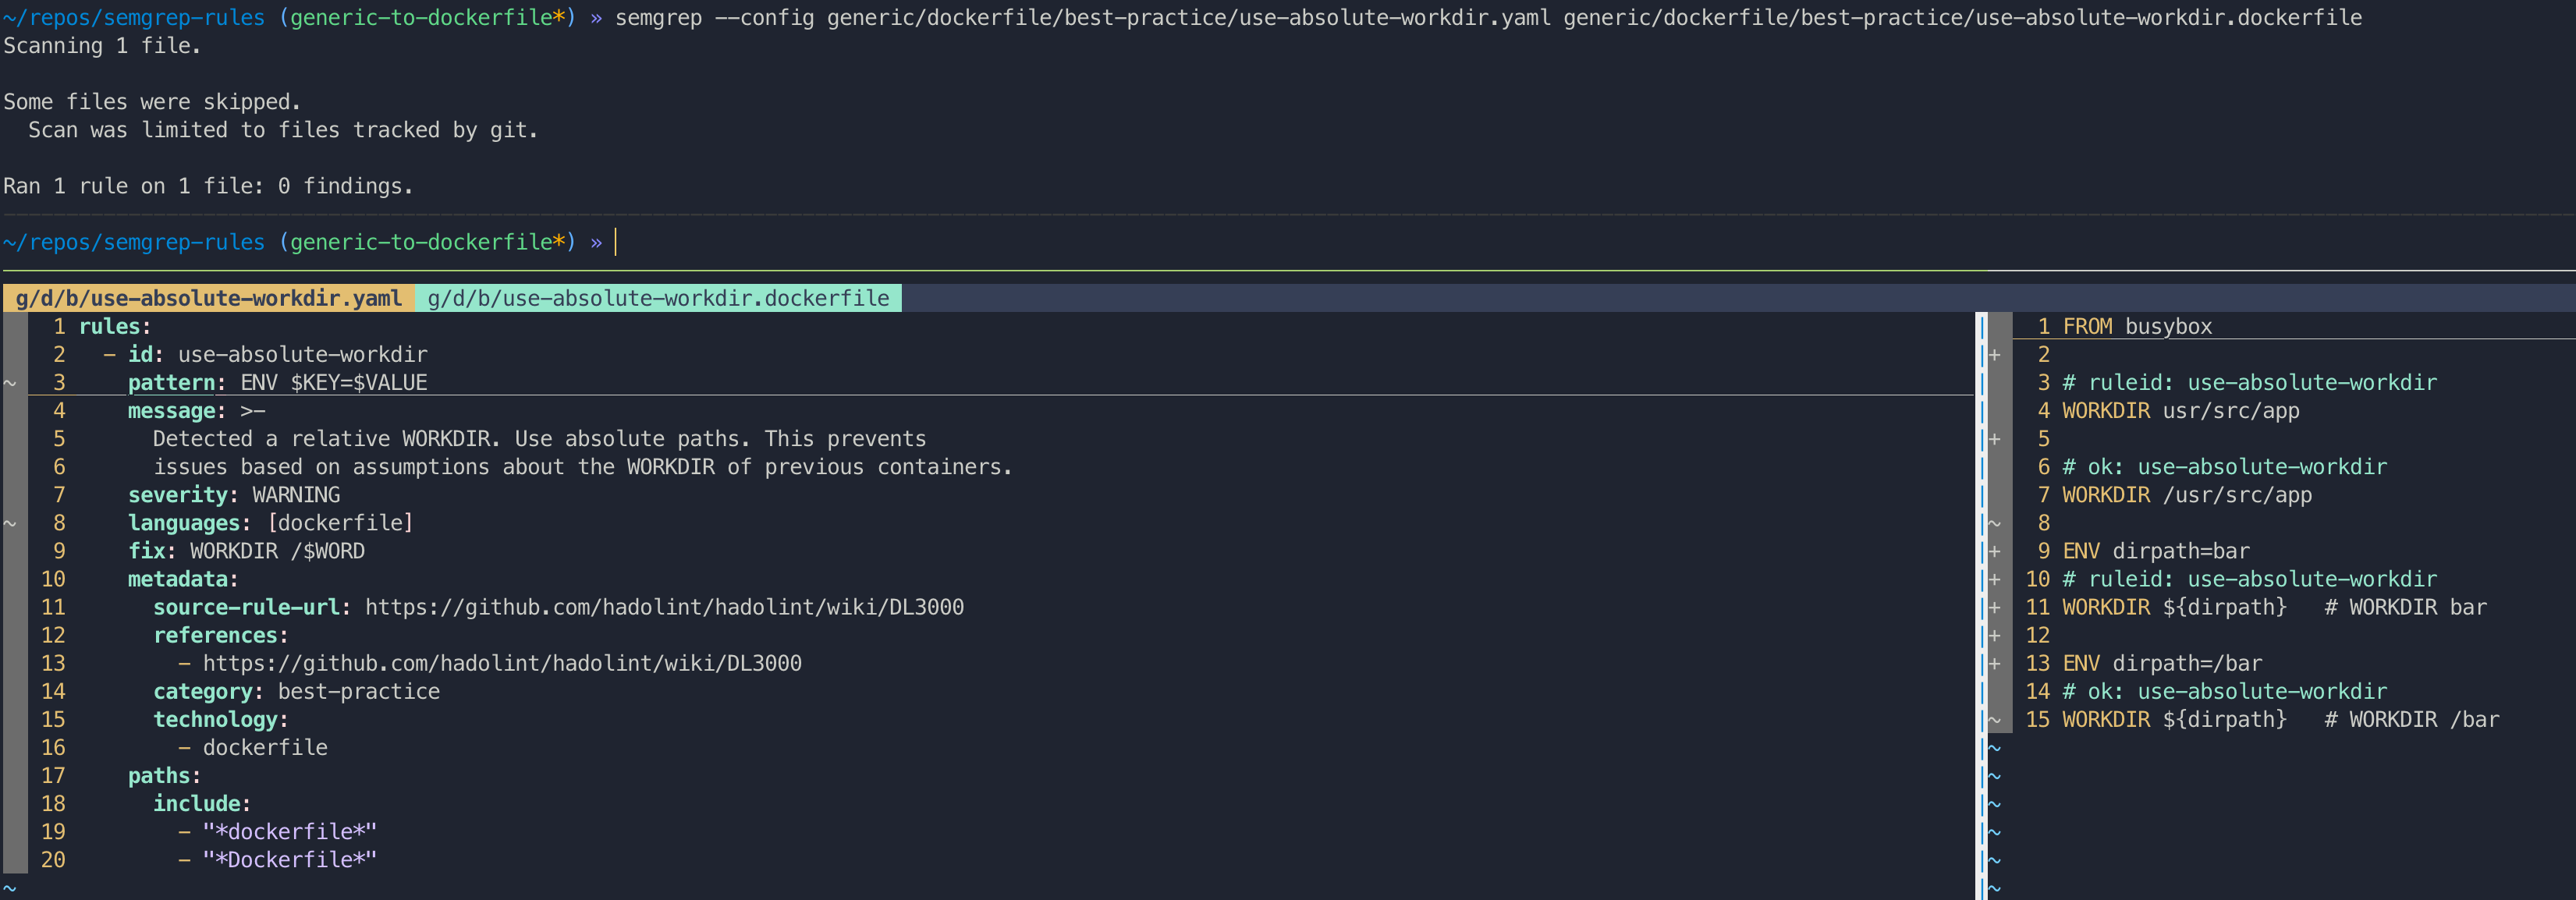Click the diff plus sign beside line 9 WORKDIR
The image size is (2576, 900).
1994,550
